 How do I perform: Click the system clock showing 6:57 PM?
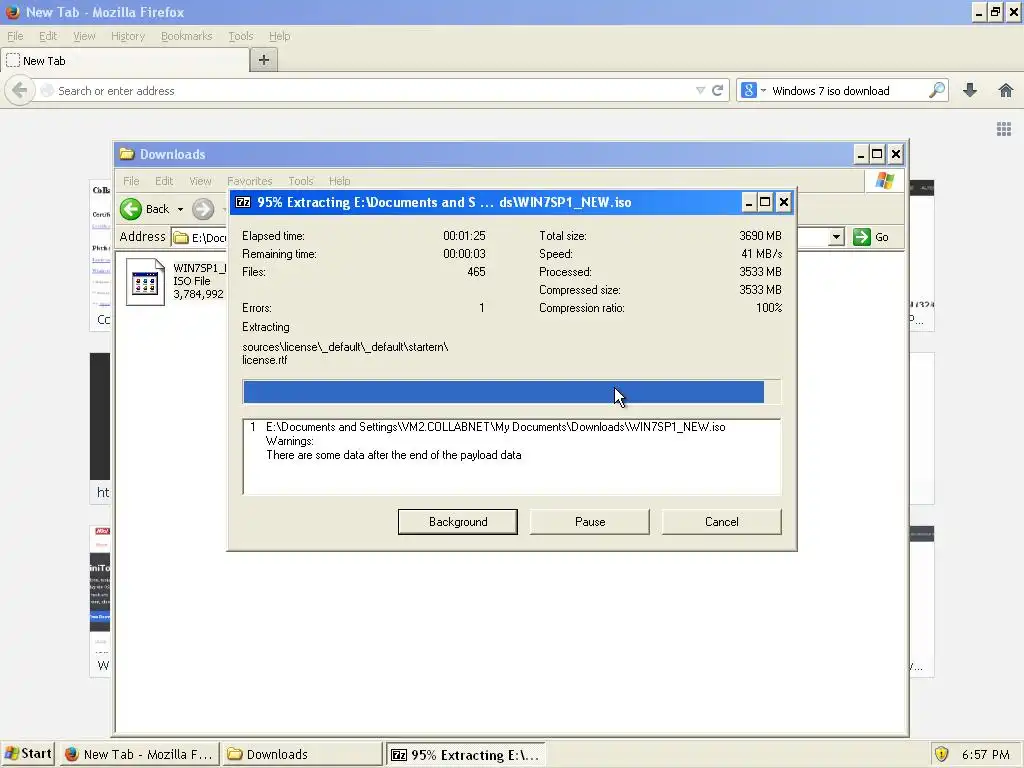coord(985,755)
